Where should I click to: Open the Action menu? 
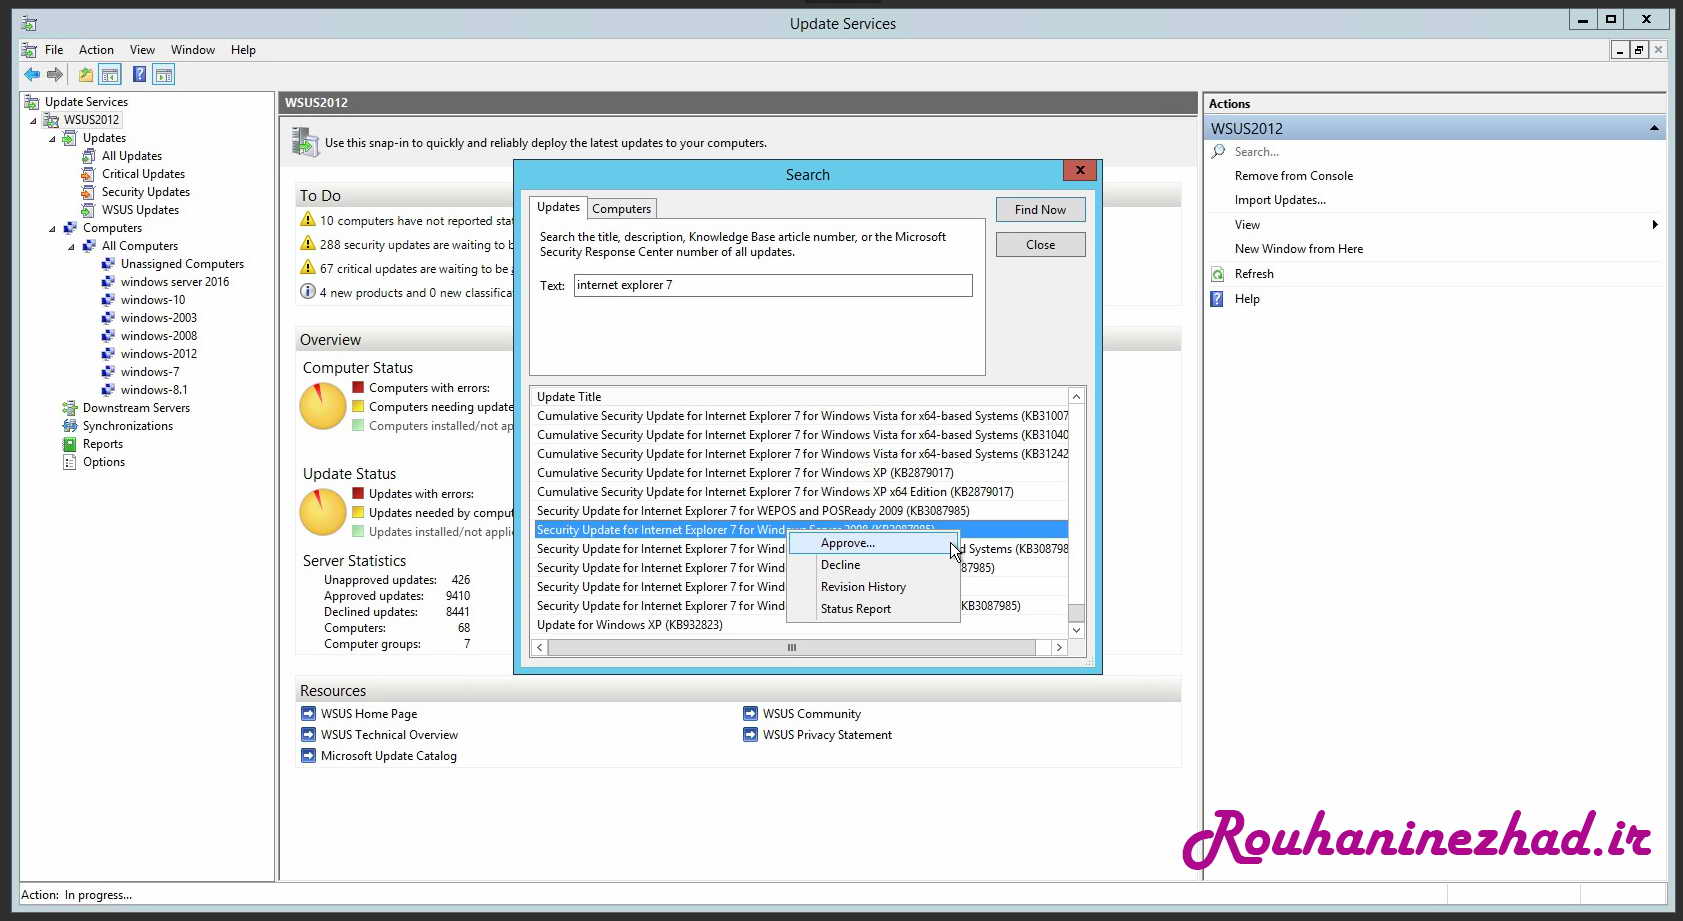click(x=96, y=50)
